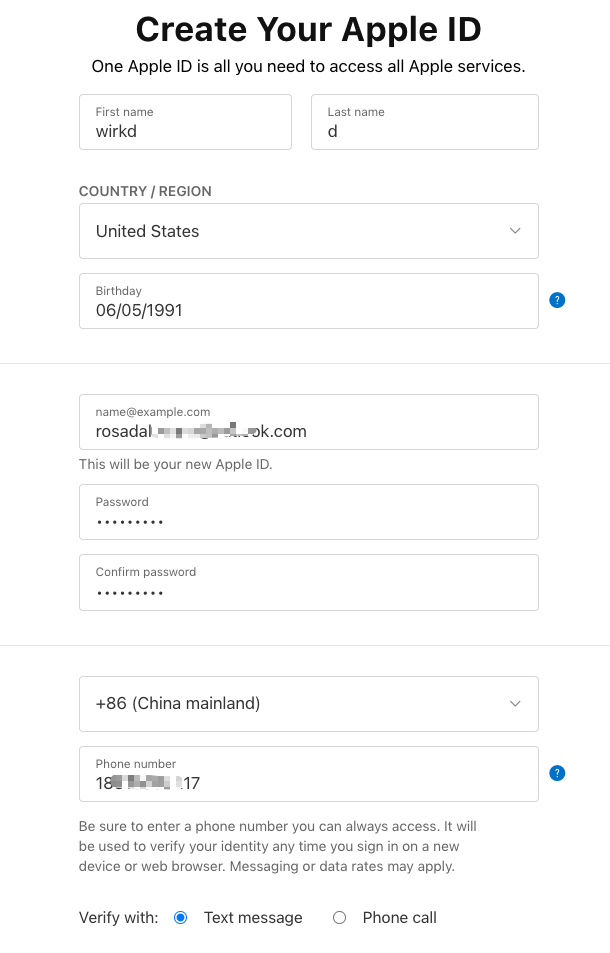Click the COUNTRY / REGION label

click(145, 191)
